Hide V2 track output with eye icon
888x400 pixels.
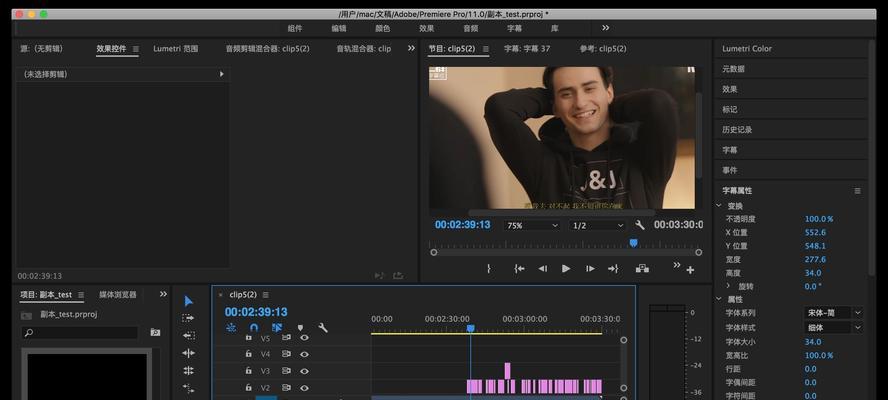[304, 387]
